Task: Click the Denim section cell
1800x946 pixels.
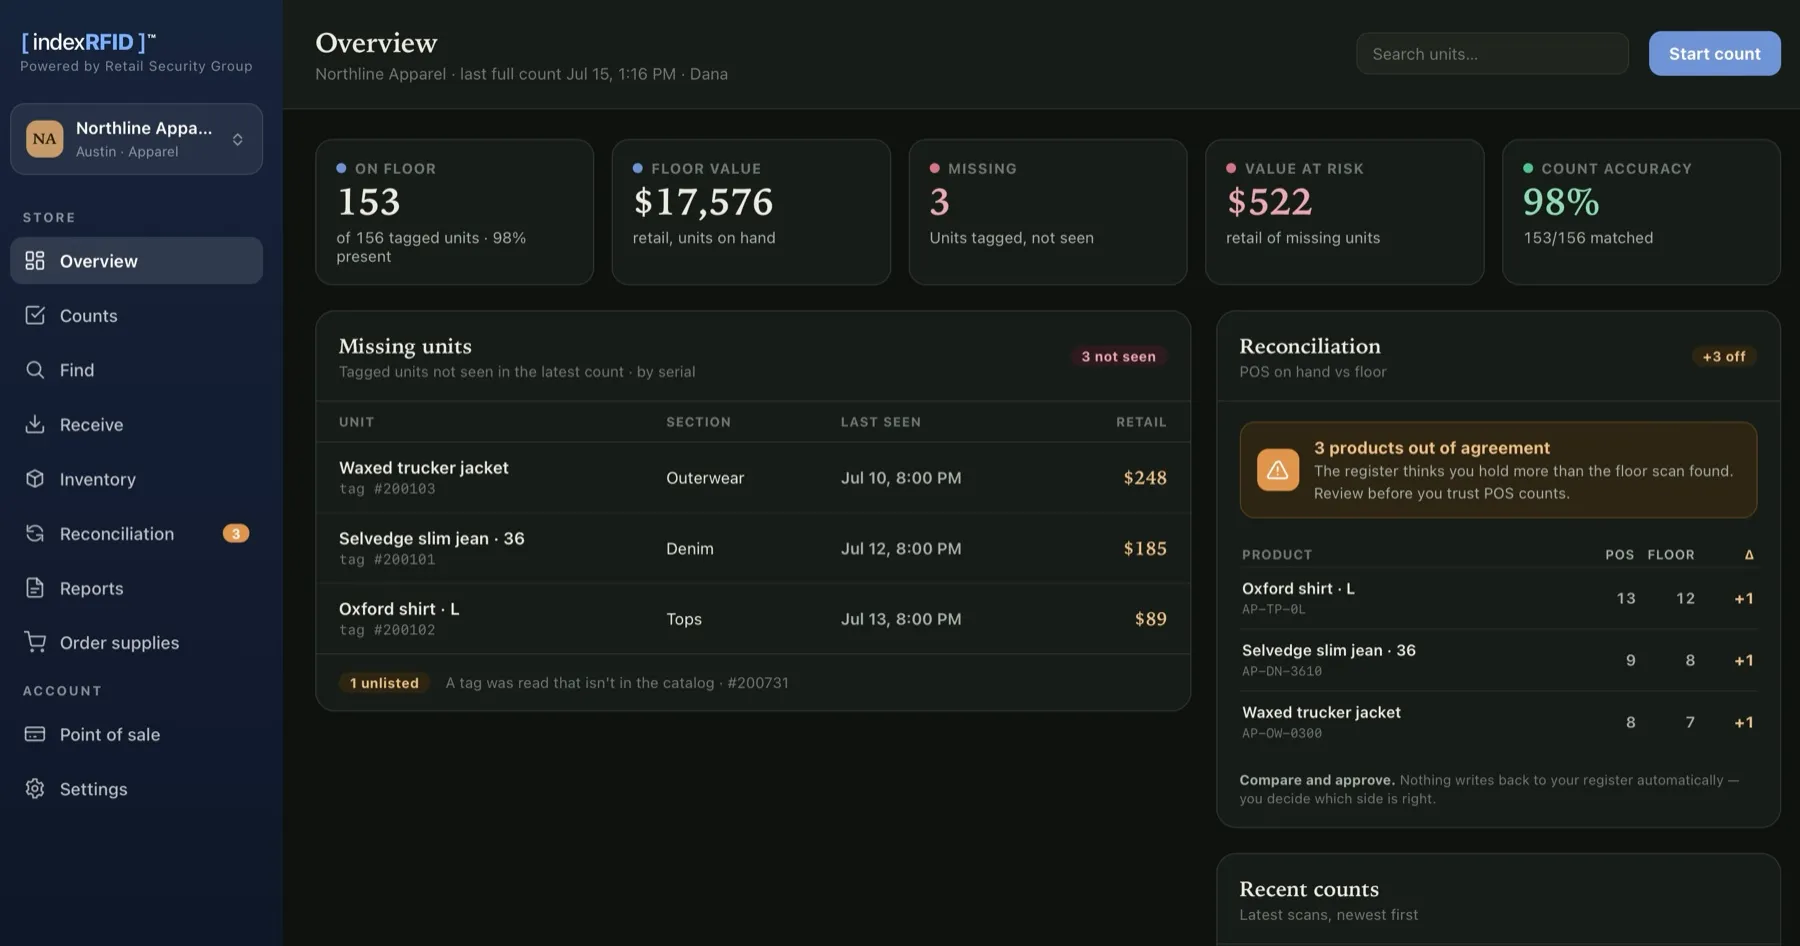Action: pos(690,548)
